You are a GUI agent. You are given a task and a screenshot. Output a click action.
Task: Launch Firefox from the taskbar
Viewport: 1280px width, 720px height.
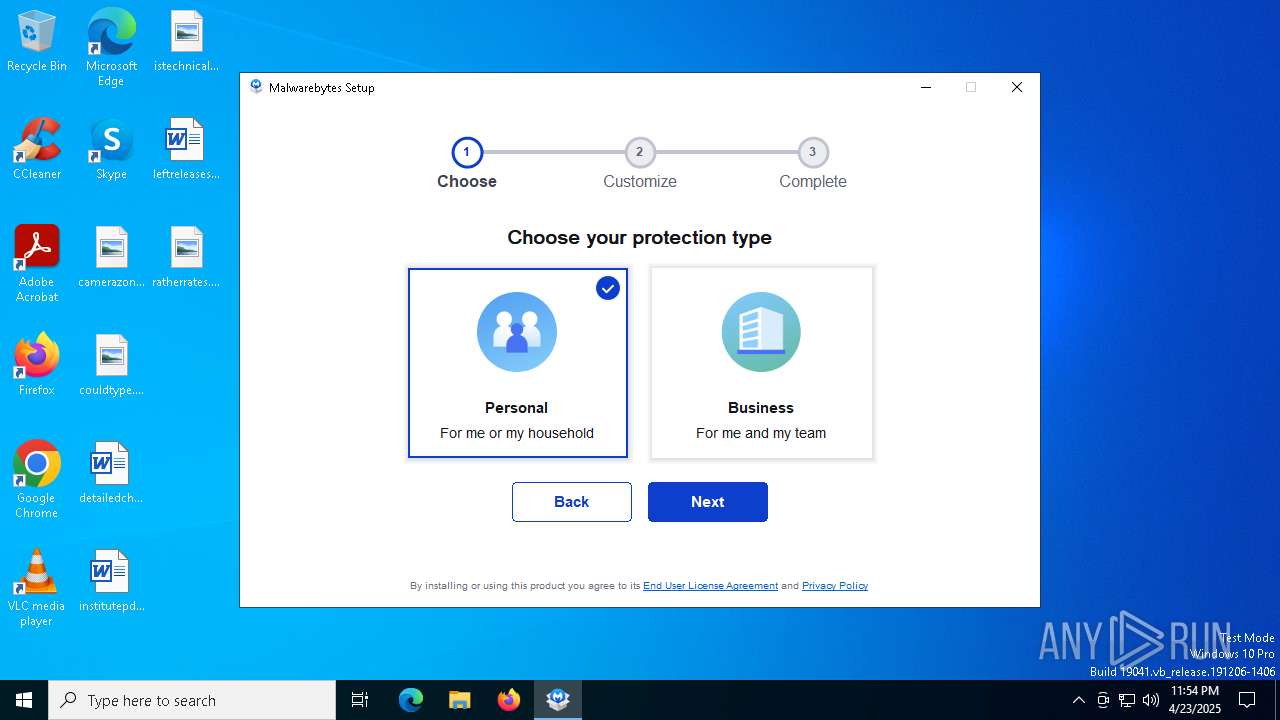pos(509,700)
